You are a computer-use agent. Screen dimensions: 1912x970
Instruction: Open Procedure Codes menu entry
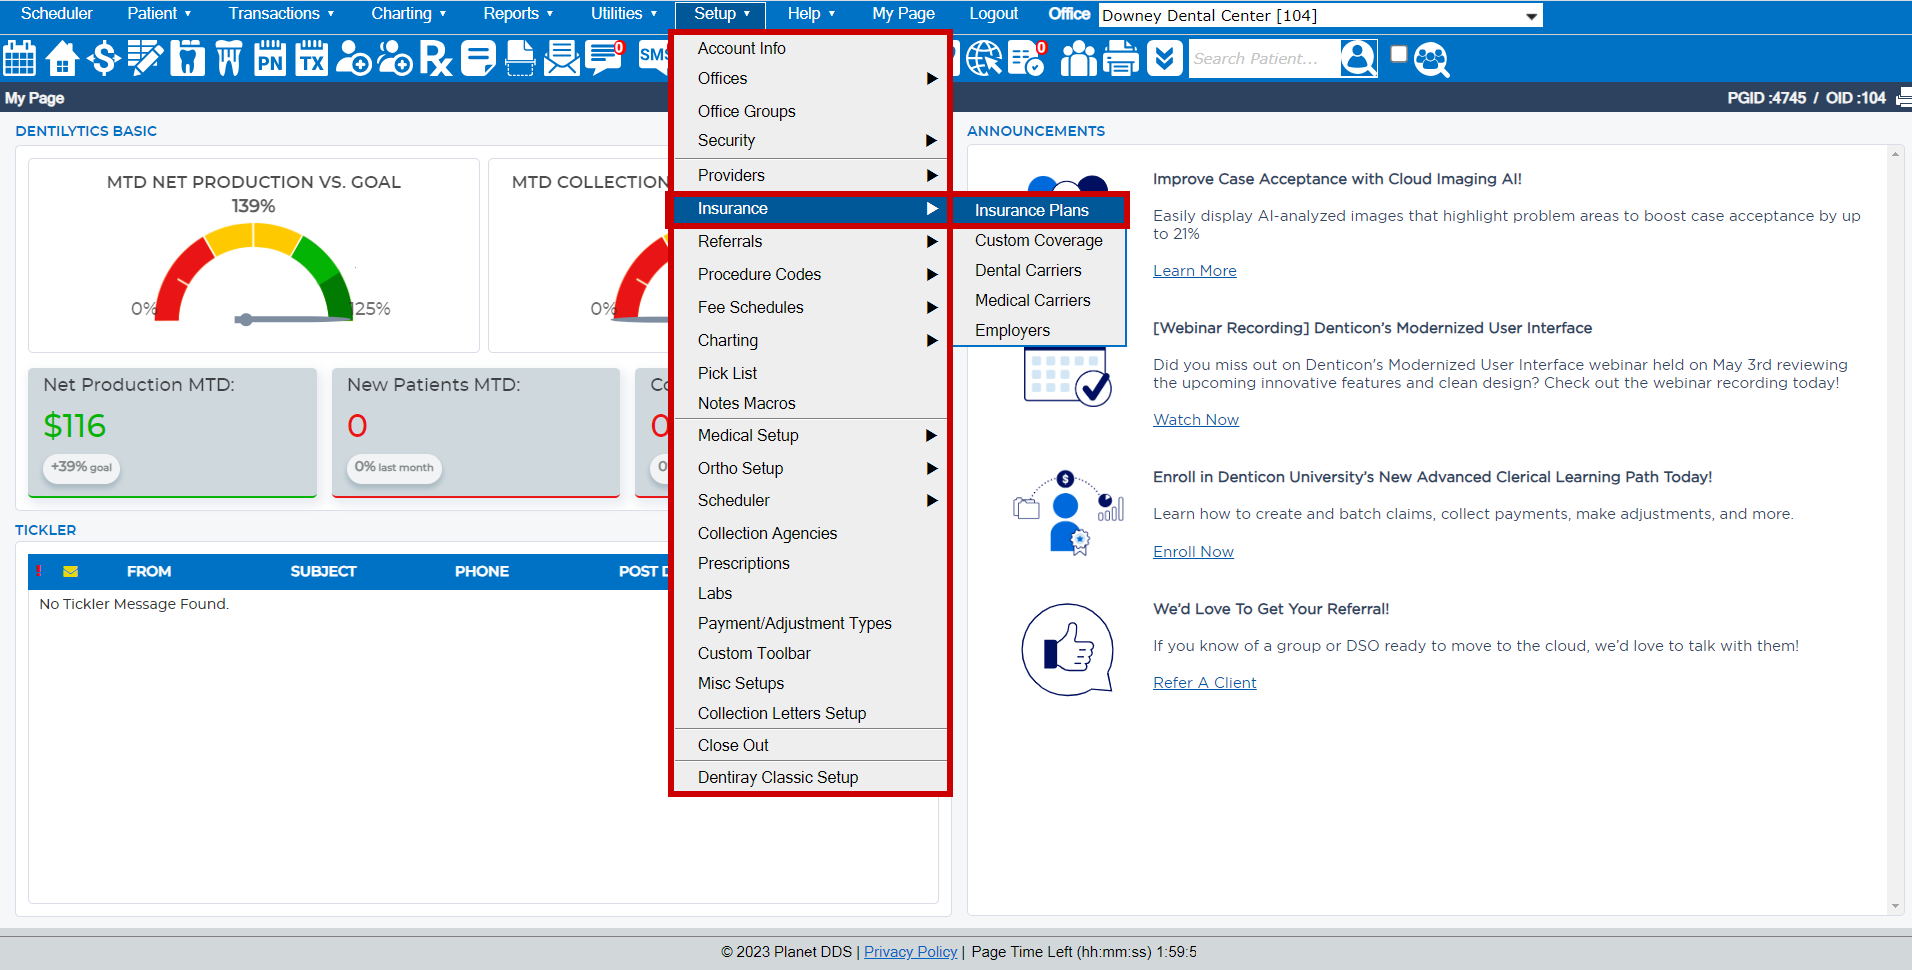pos(810,274)
